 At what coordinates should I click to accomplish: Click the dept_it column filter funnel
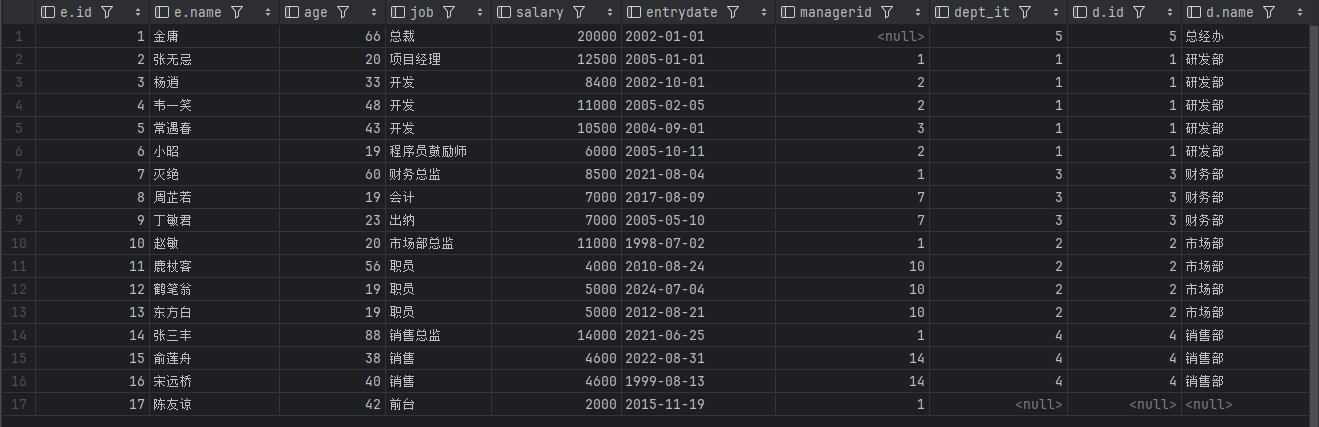[x=1024, y=13]
